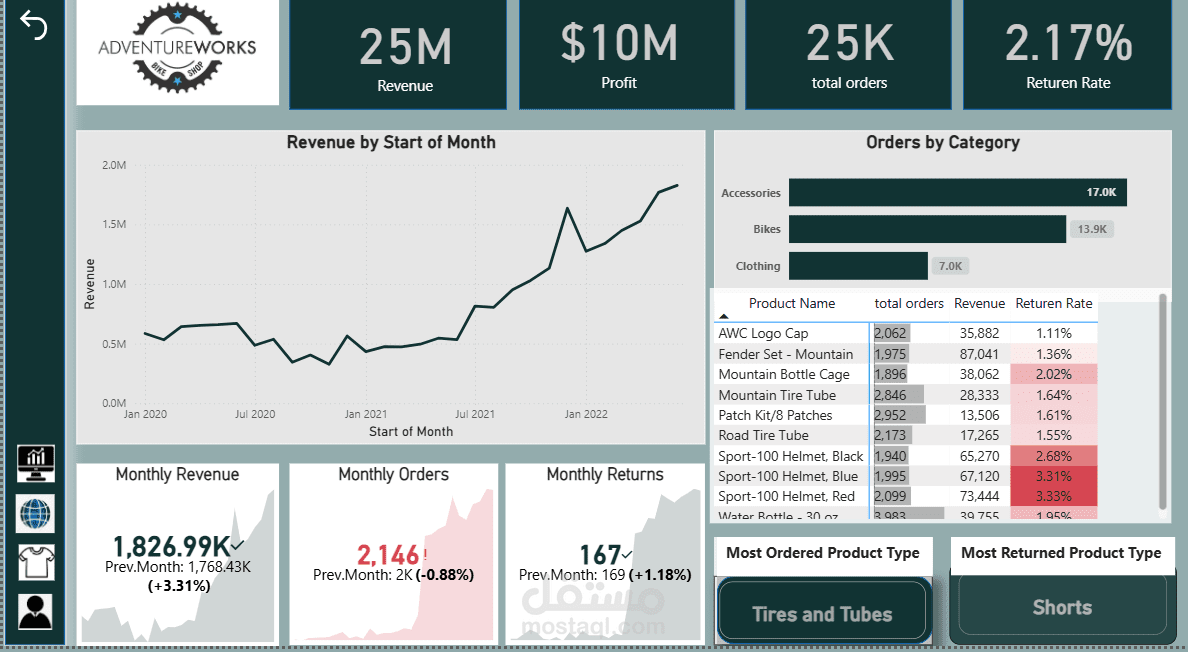Screen dimensions: 1188x652
Task: Click the 87,041 revenue cell
Action: [x=979, y=354]
